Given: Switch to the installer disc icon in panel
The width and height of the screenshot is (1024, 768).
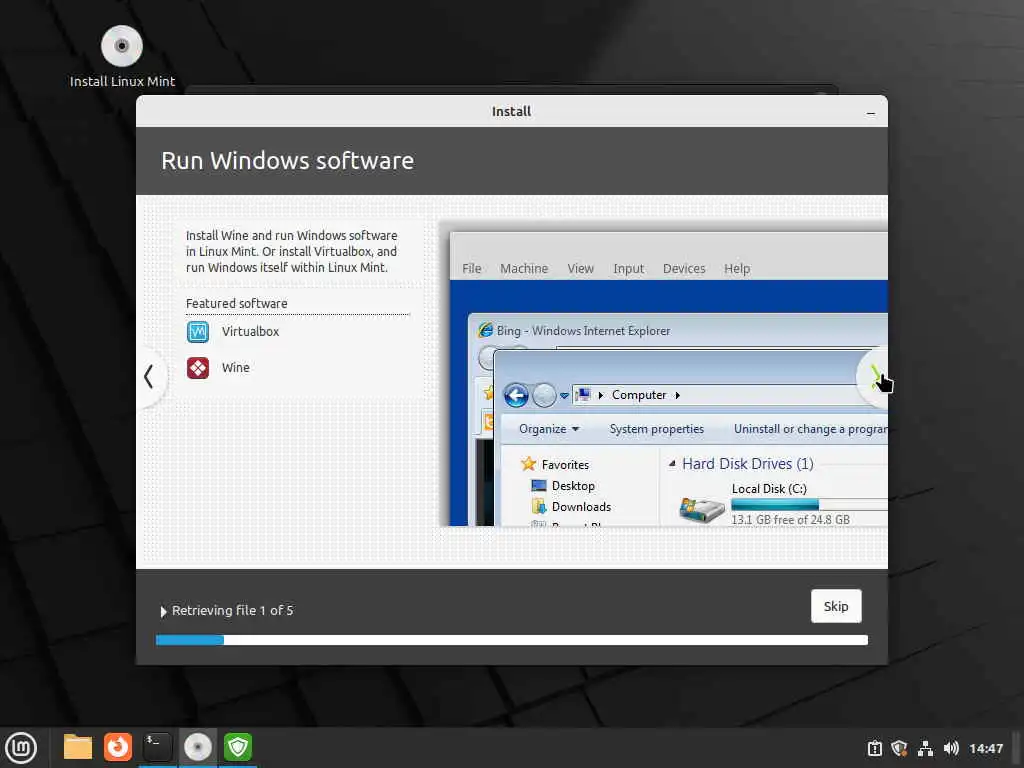Looking at the screenshot, I should 197,747.
